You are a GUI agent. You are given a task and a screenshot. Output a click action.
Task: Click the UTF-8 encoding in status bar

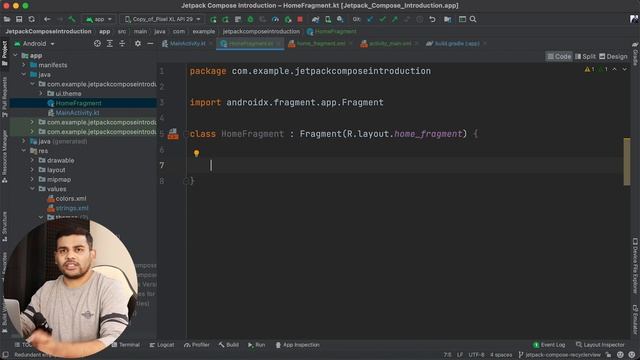point(476,355)
